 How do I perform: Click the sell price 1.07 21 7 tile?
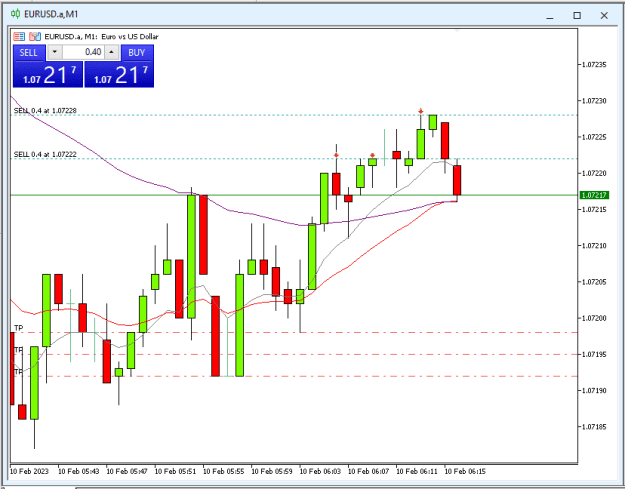[x=48, y=75]
